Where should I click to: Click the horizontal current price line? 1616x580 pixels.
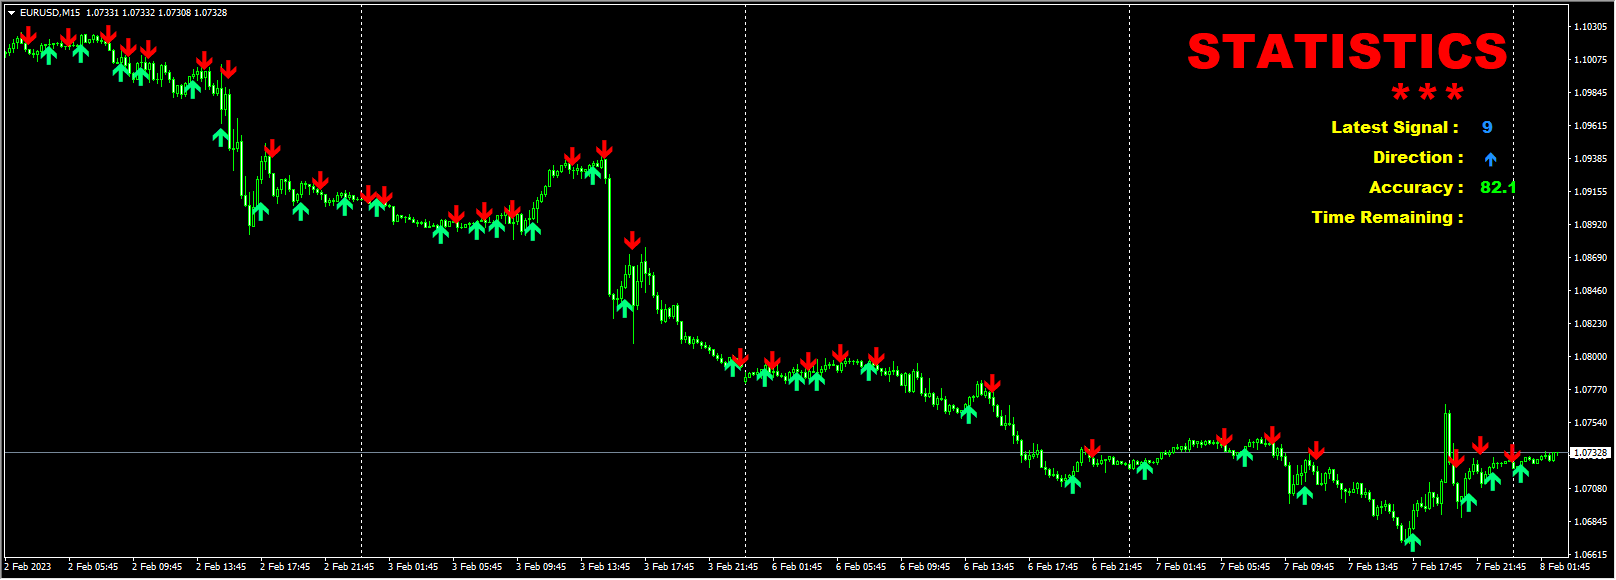786,453
